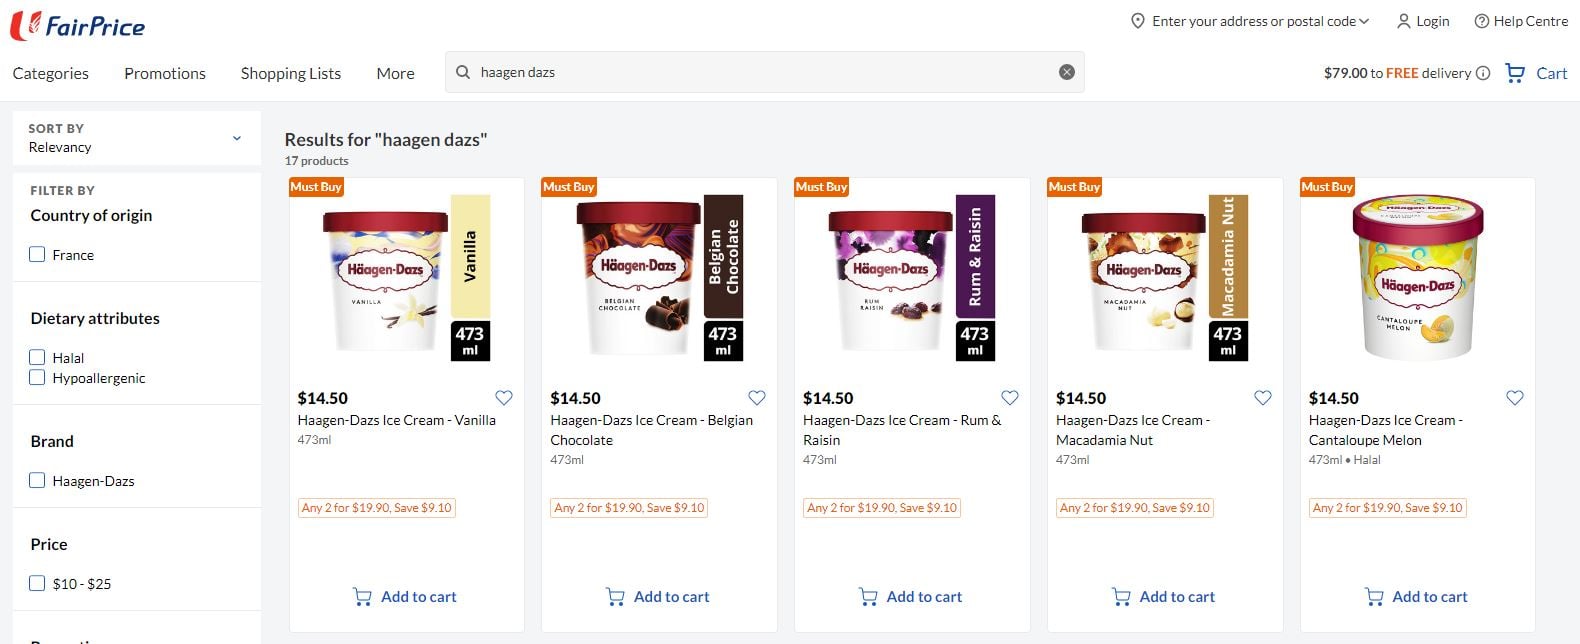Tick the Haagen-Dazs brand checkbox
Screen dimensions: 1580x644
click(x=38, y=481)
